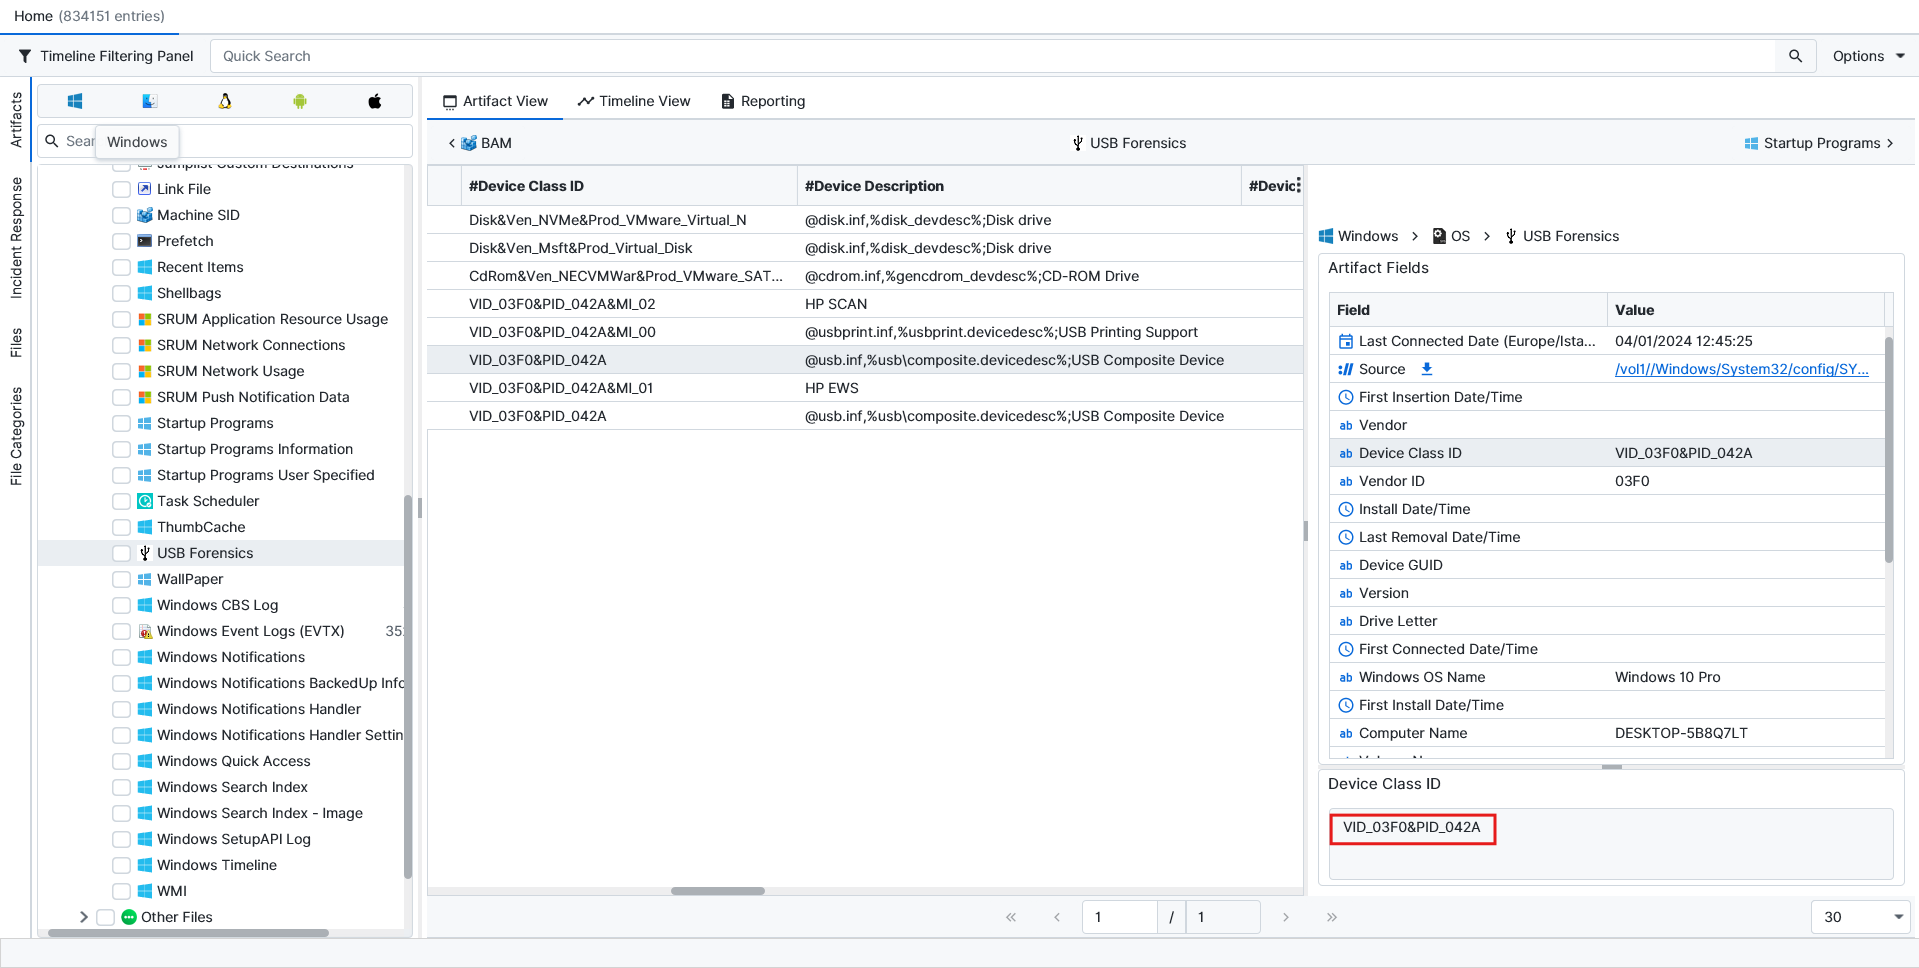Click the Quick Search input field
This screenshot has height=968, width=1919.
[x=990, y=56]
